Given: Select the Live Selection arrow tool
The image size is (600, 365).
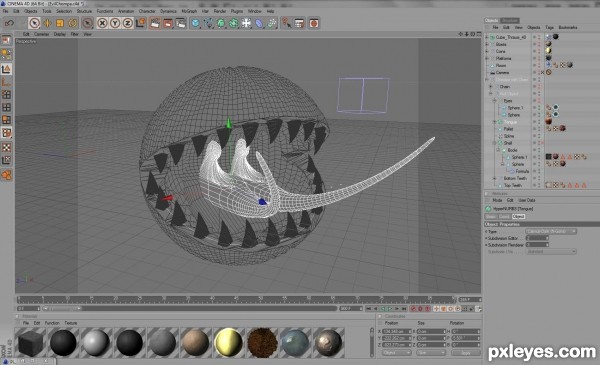Looking at the screenshot, I should tap(34, 23).
